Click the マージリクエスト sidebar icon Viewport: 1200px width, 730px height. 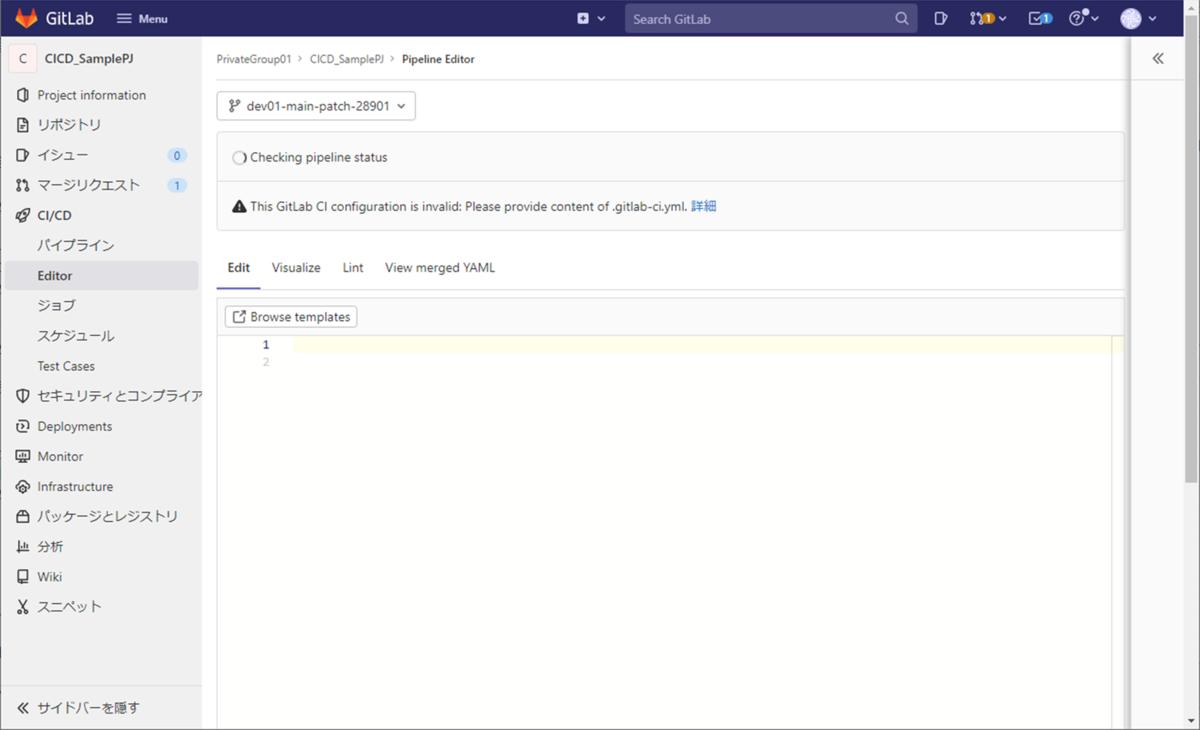23,185
